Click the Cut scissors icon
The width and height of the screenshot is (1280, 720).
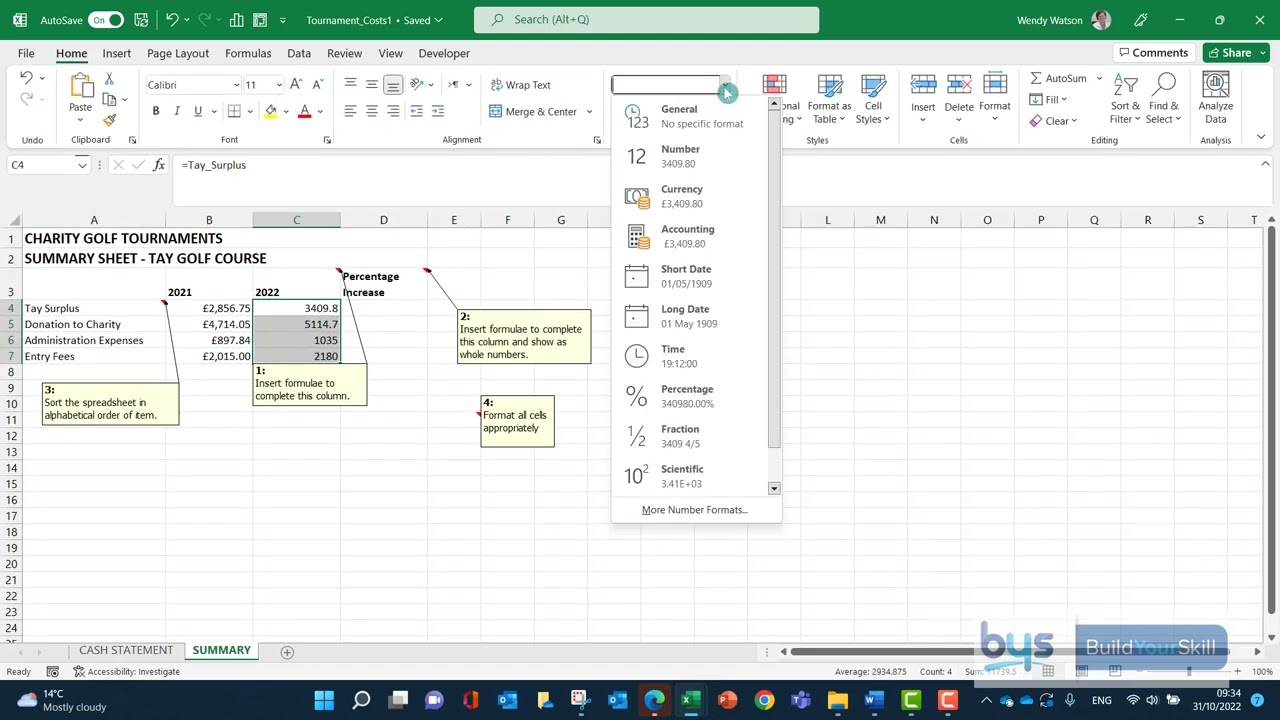109,79
